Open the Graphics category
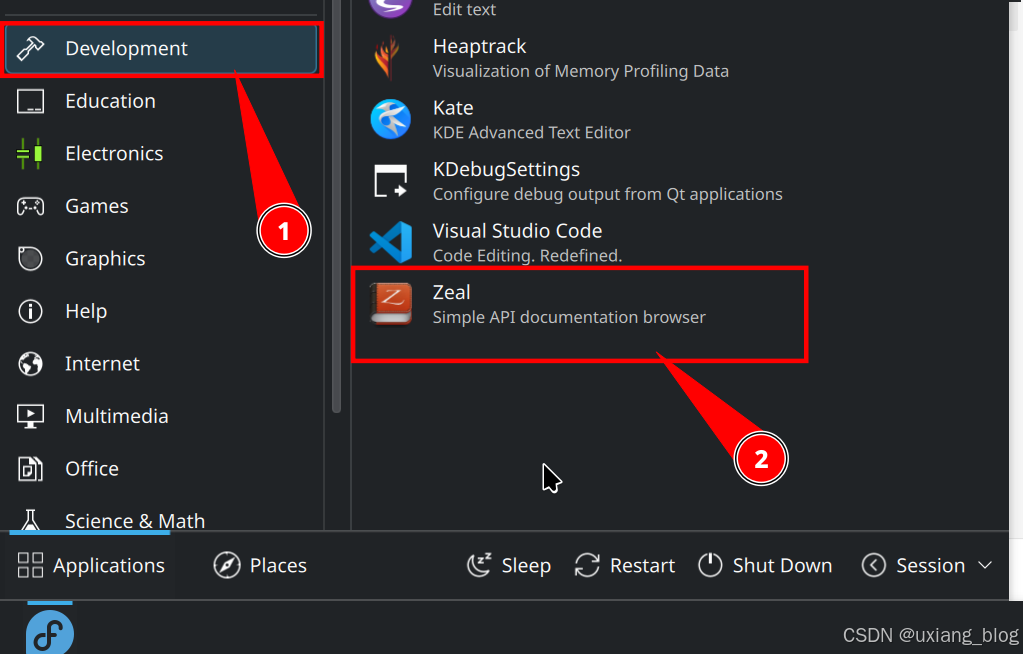 click(160, 258)
